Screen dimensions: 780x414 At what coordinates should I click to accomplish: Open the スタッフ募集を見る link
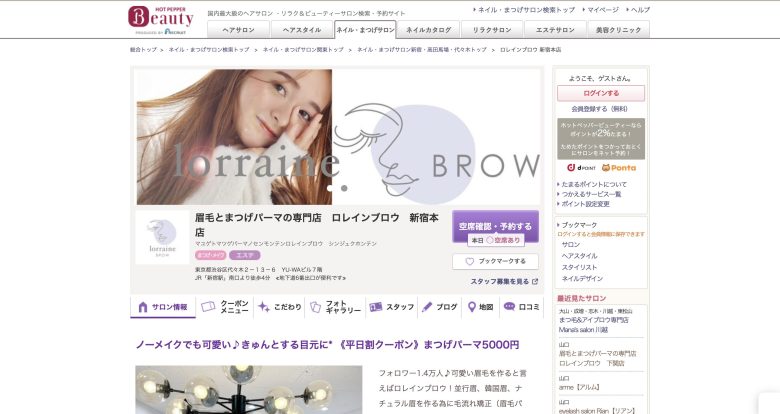coord(503,282)
